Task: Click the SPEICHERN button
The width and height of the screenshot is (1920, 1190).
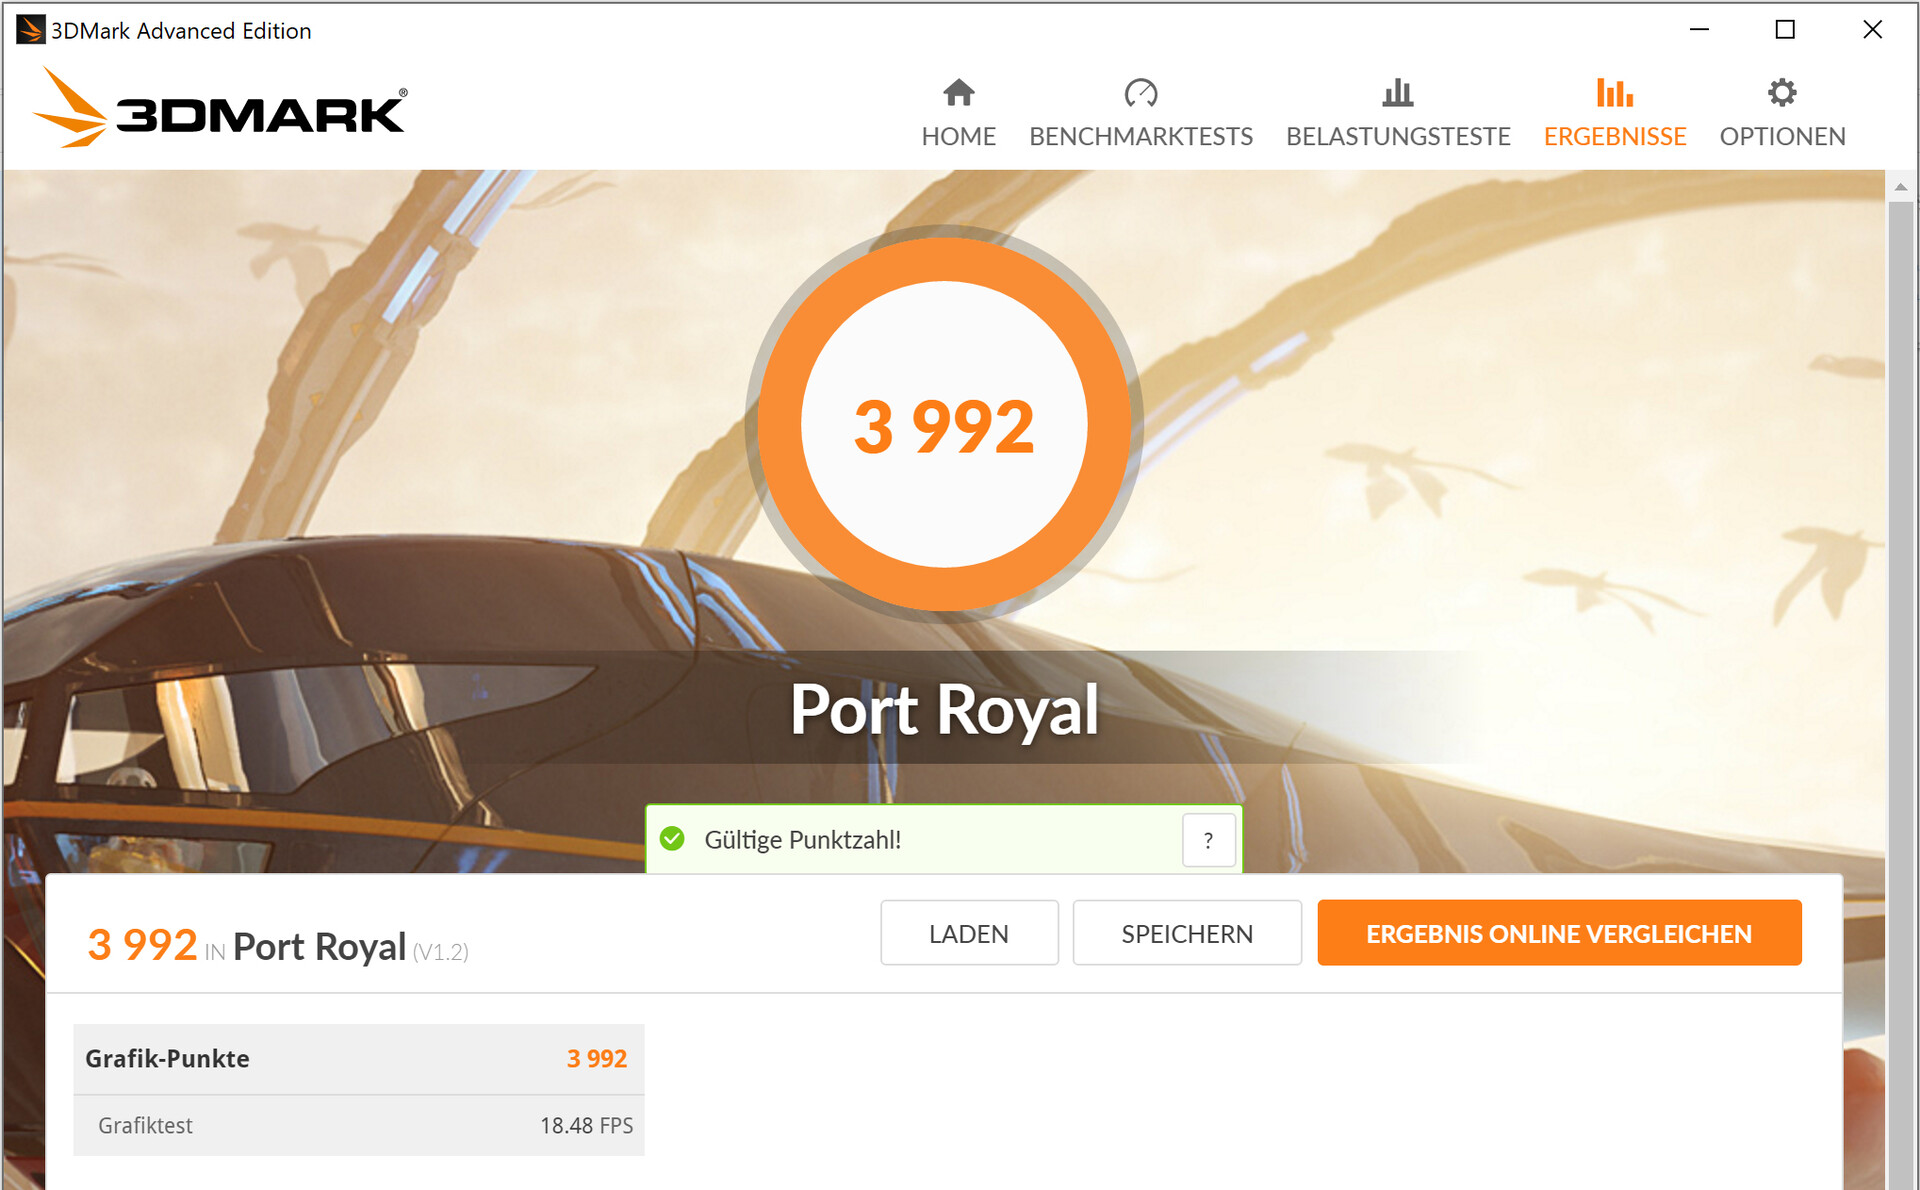Action: click(x=1187, y=933)
